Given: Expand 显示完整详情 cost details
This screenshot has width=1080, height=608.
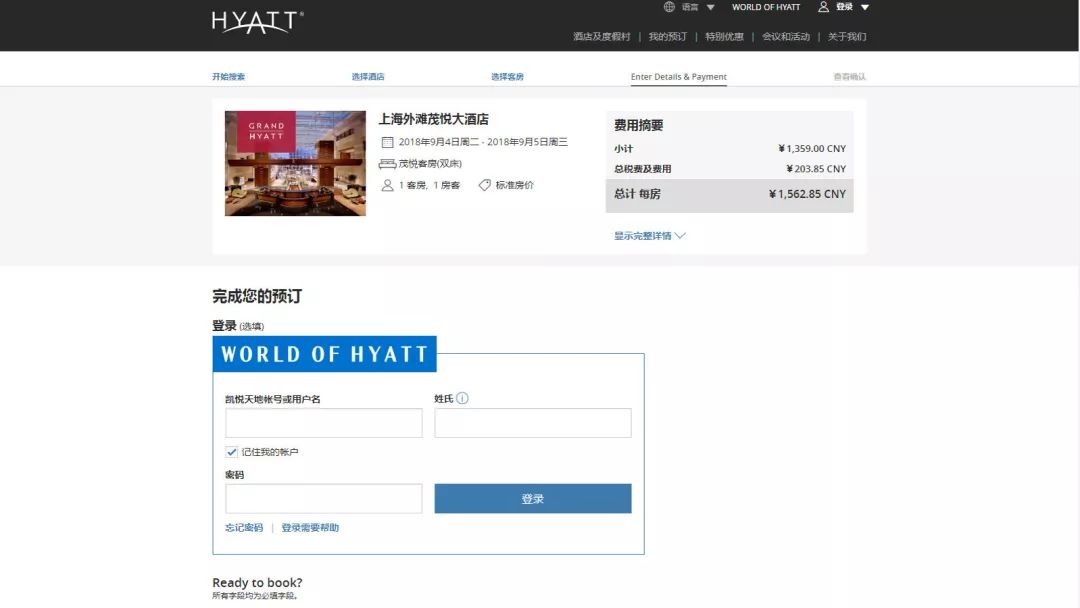Looking at the screenshot, I should [649, 236].
